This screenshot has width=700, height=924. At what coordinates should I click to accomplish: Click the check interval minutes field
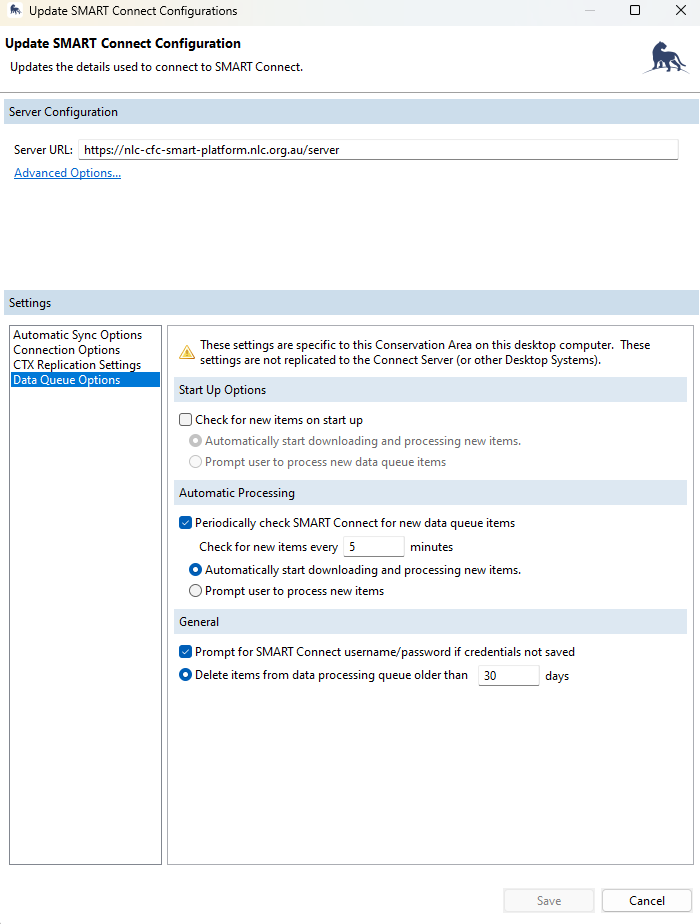(x=373, y=547)
